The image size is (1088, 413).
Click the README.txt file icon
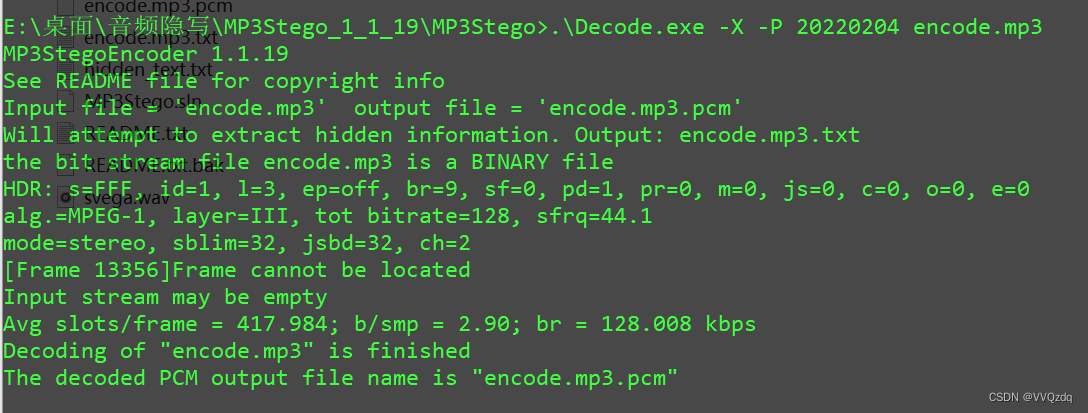coord(66,133)
